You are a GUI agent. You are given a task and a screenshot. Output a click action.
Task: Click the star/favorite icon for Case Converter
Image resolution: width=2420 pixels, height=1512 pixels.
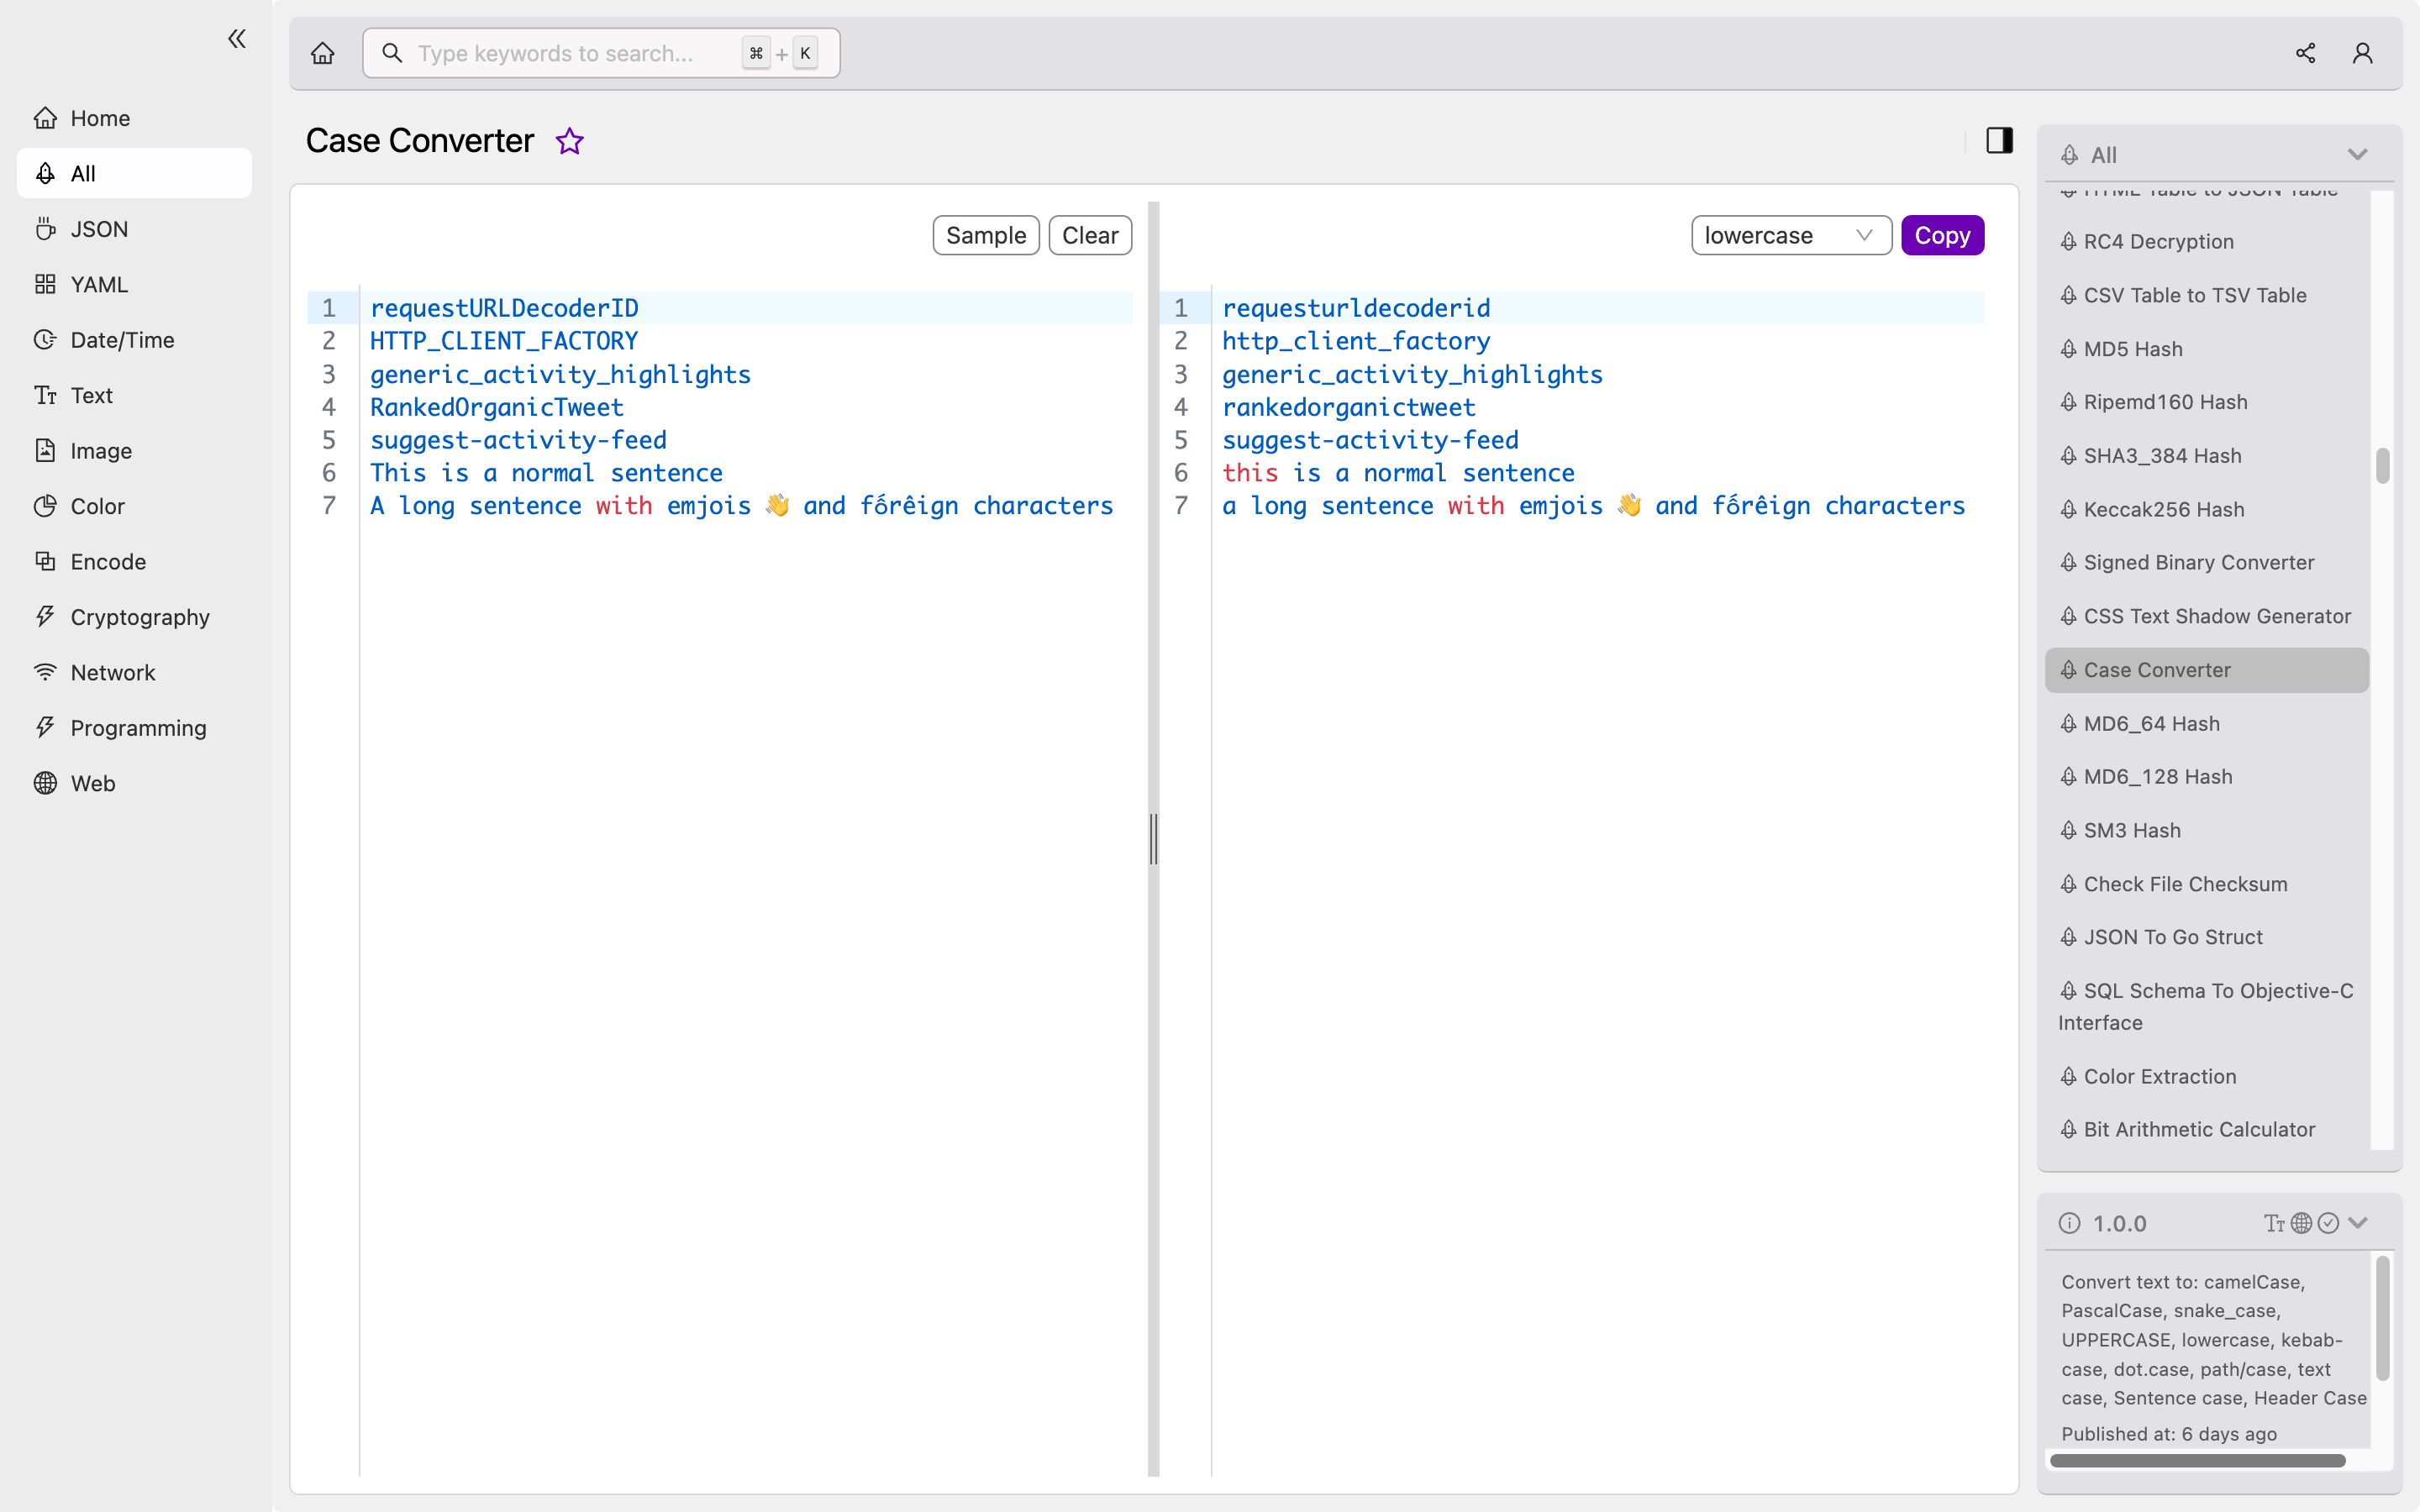(x=568, y=141)
